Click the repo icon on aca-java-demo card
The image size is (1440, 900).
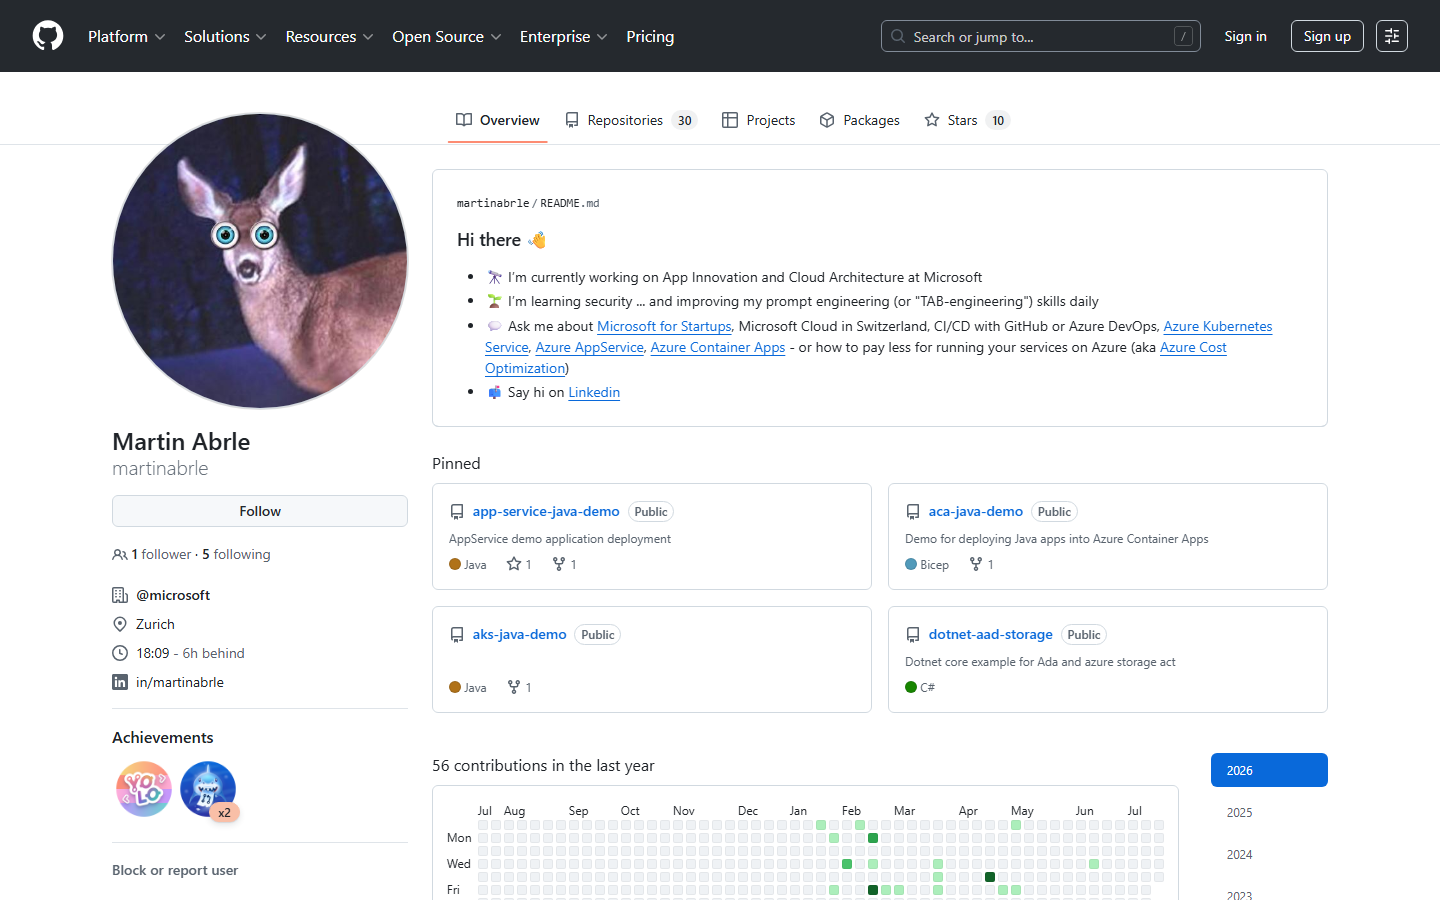(x=913, y=512)
